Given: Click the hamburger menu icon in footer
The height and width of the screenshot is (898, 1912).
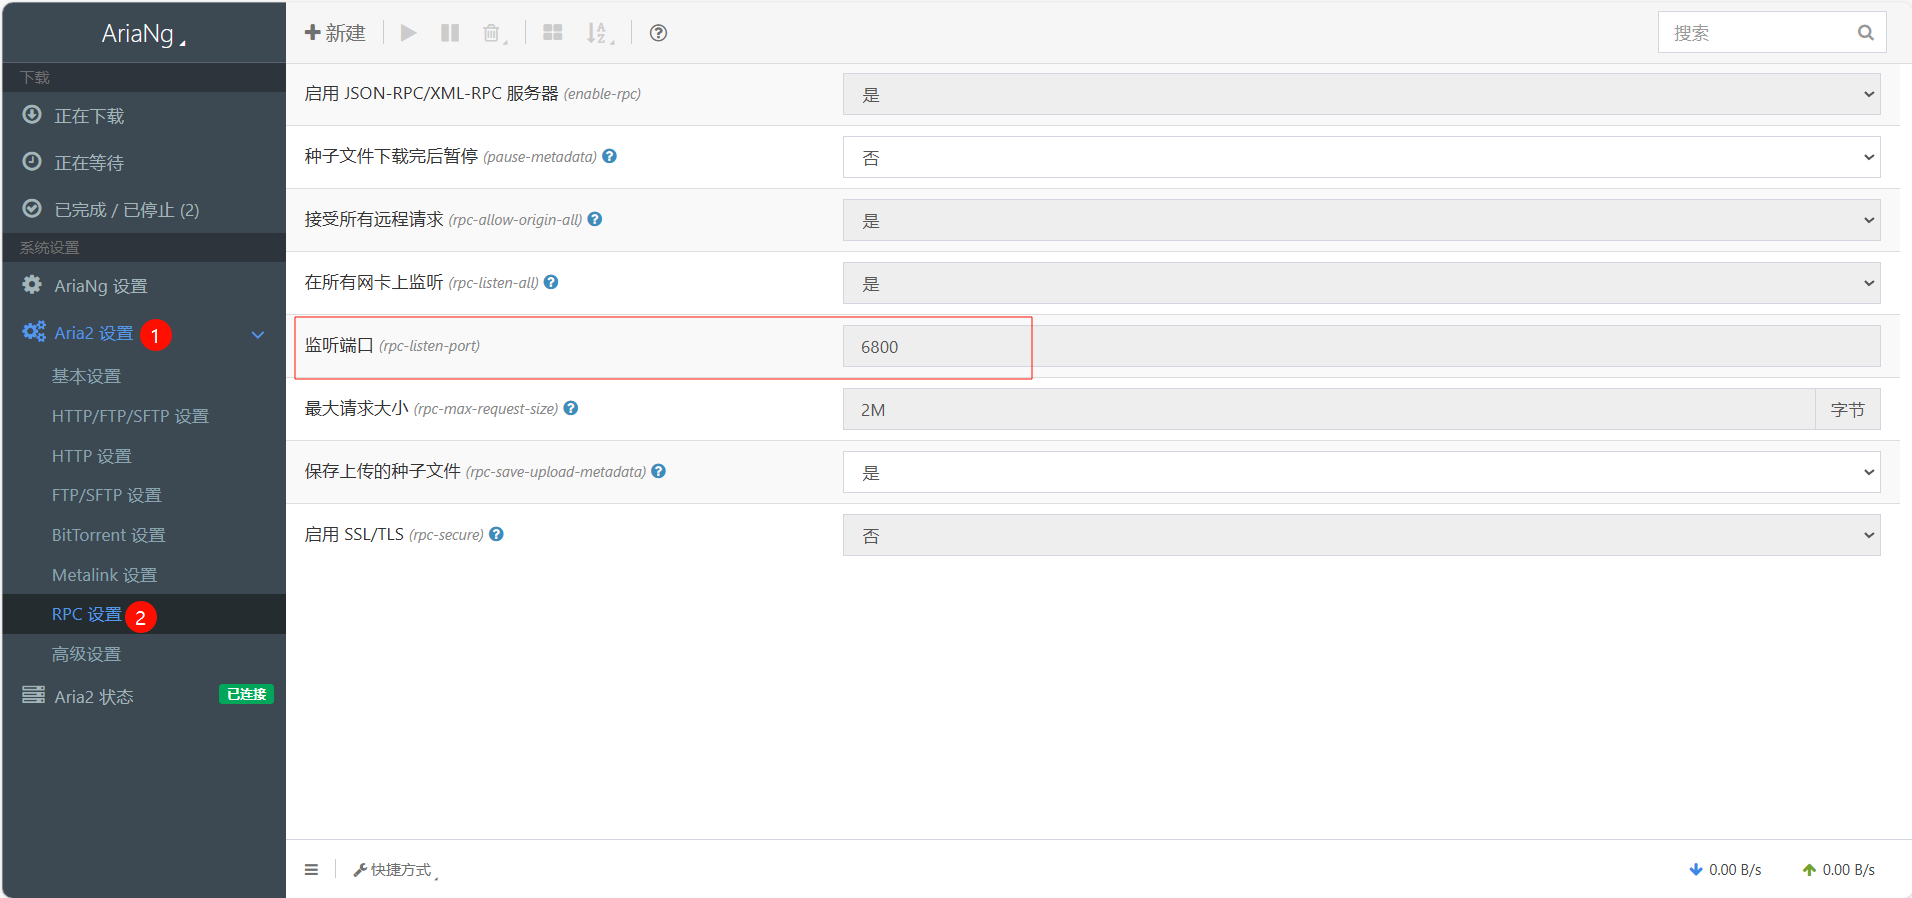Looking at the screenshot, I should coord(311,870).
